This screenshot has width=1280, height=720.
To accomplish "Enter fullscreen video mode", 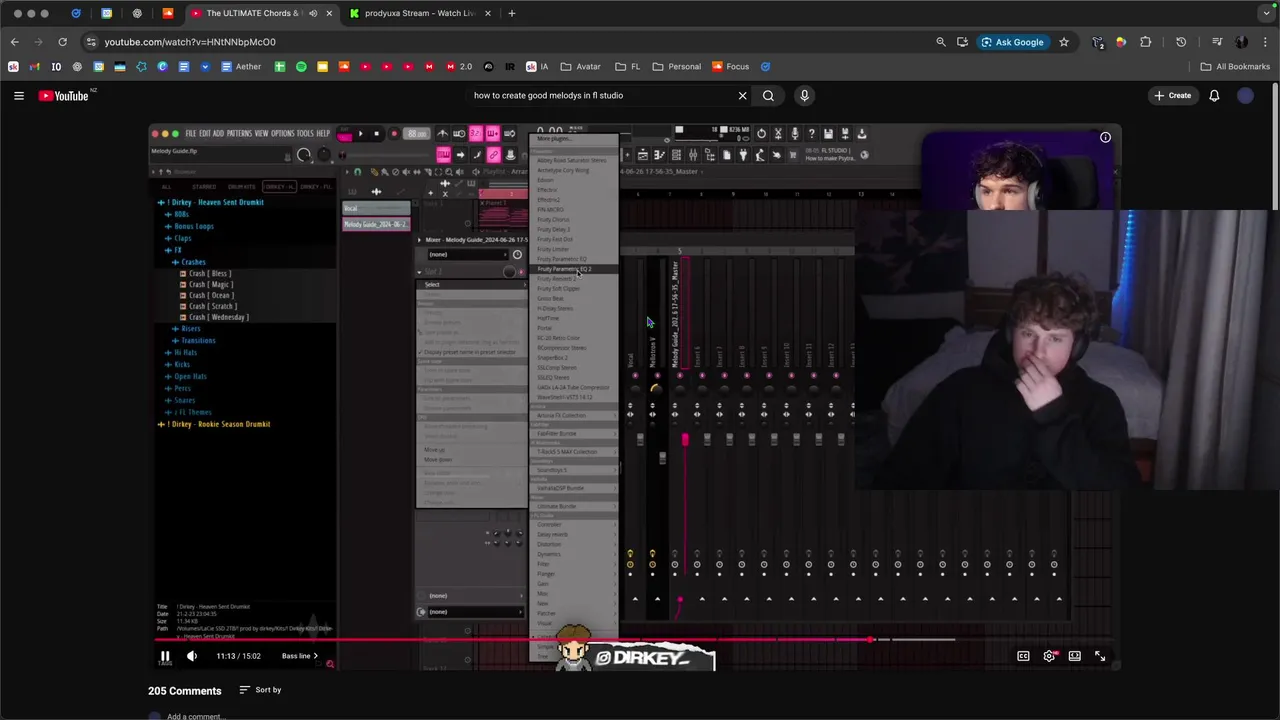I will point(1100,656).
